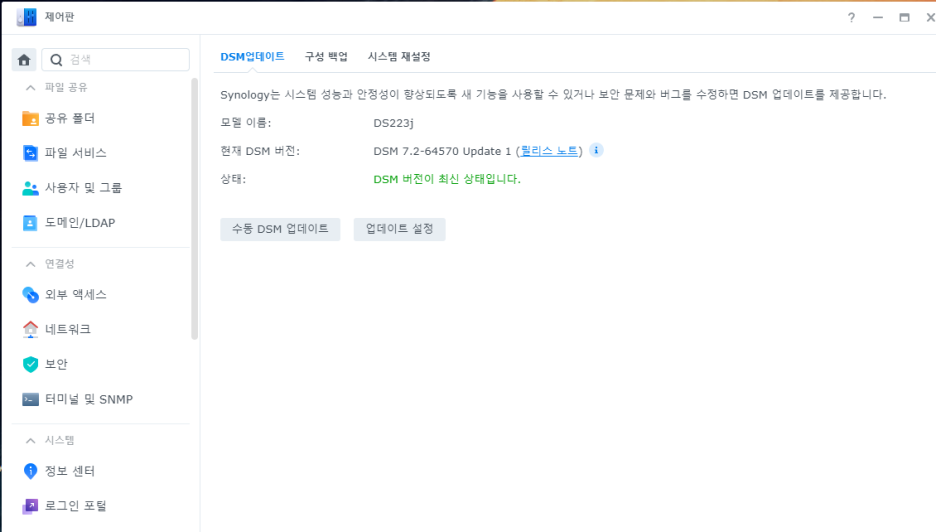The image size is (936, 532).
Task: Select the 보안 label in sidebar
Action: pos(57,364)
